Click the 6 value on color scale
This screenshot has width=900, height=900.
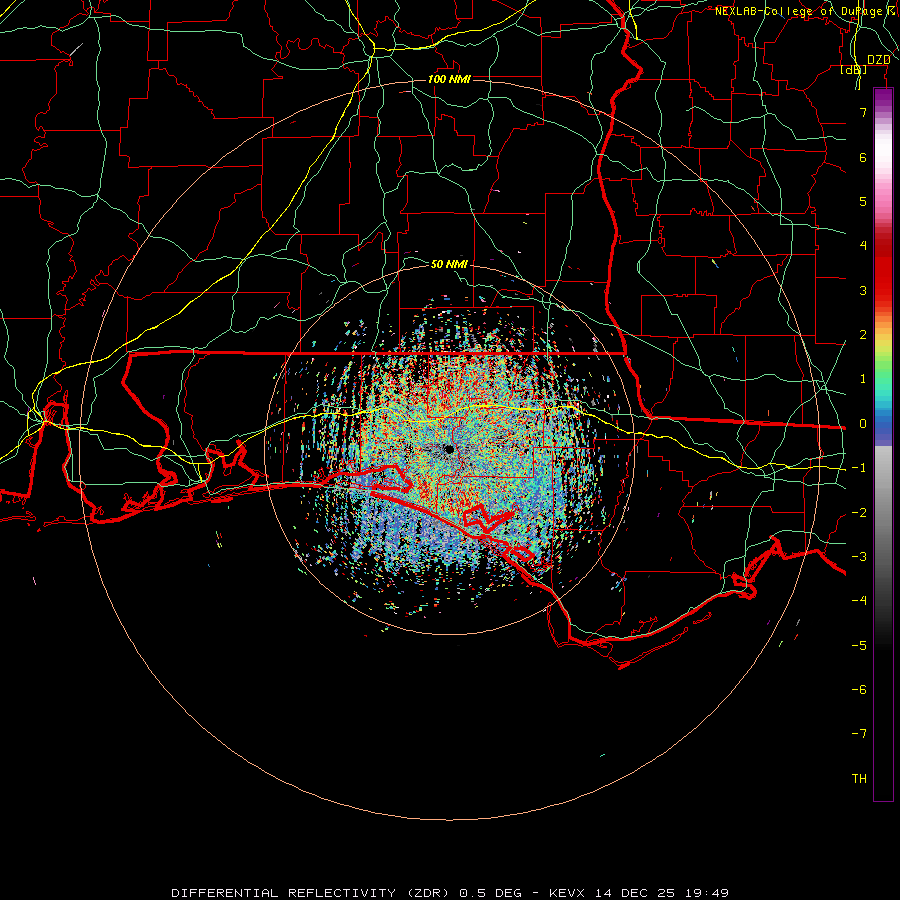click(863, 157)
